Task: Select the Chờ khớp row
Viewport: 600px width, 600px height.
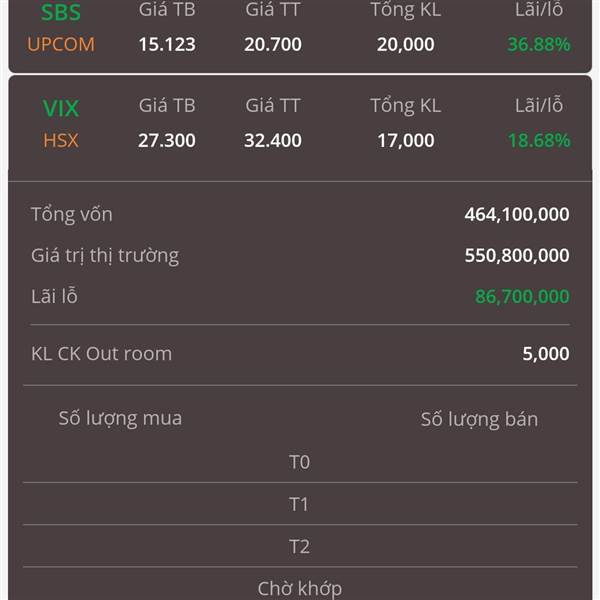Action: (300, 587)
